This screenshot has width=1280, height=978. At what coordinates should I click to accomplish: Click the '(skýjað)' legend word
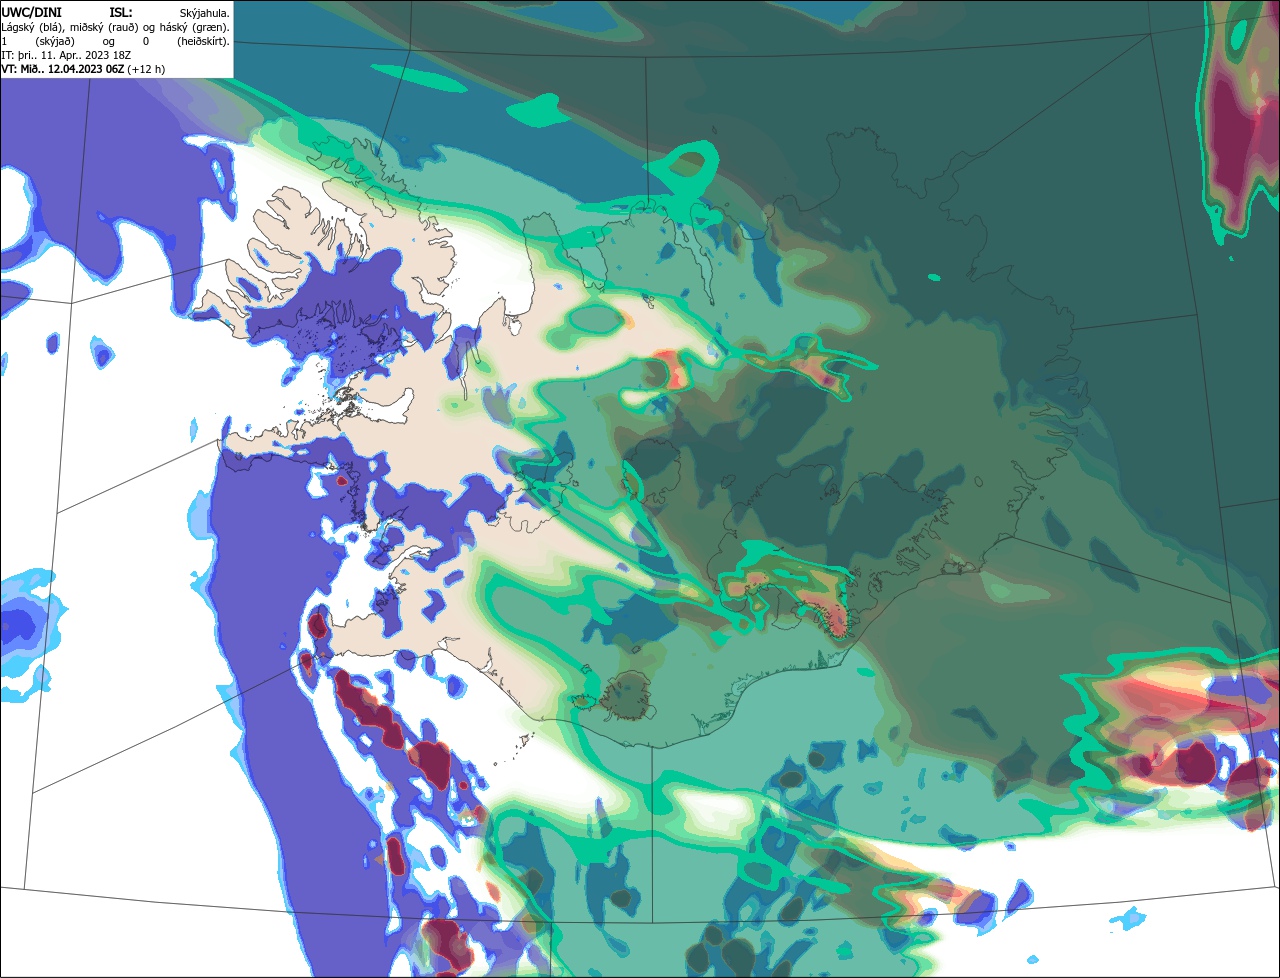pyautogui.click(x=55, y=42)
